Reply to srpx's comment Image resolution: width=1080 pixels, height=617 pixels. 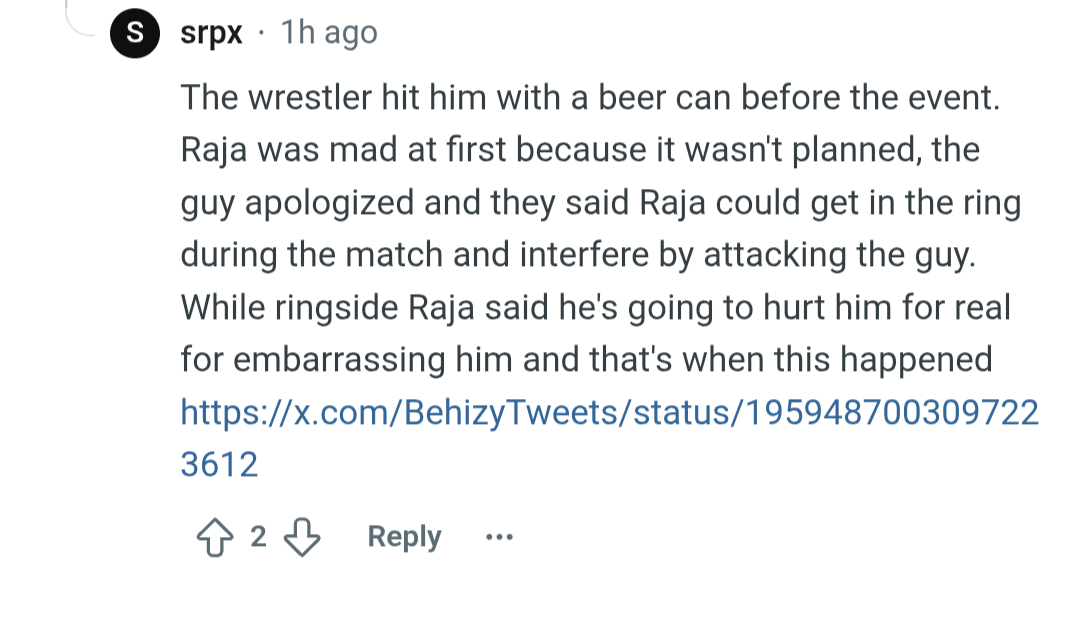[404, 537]
